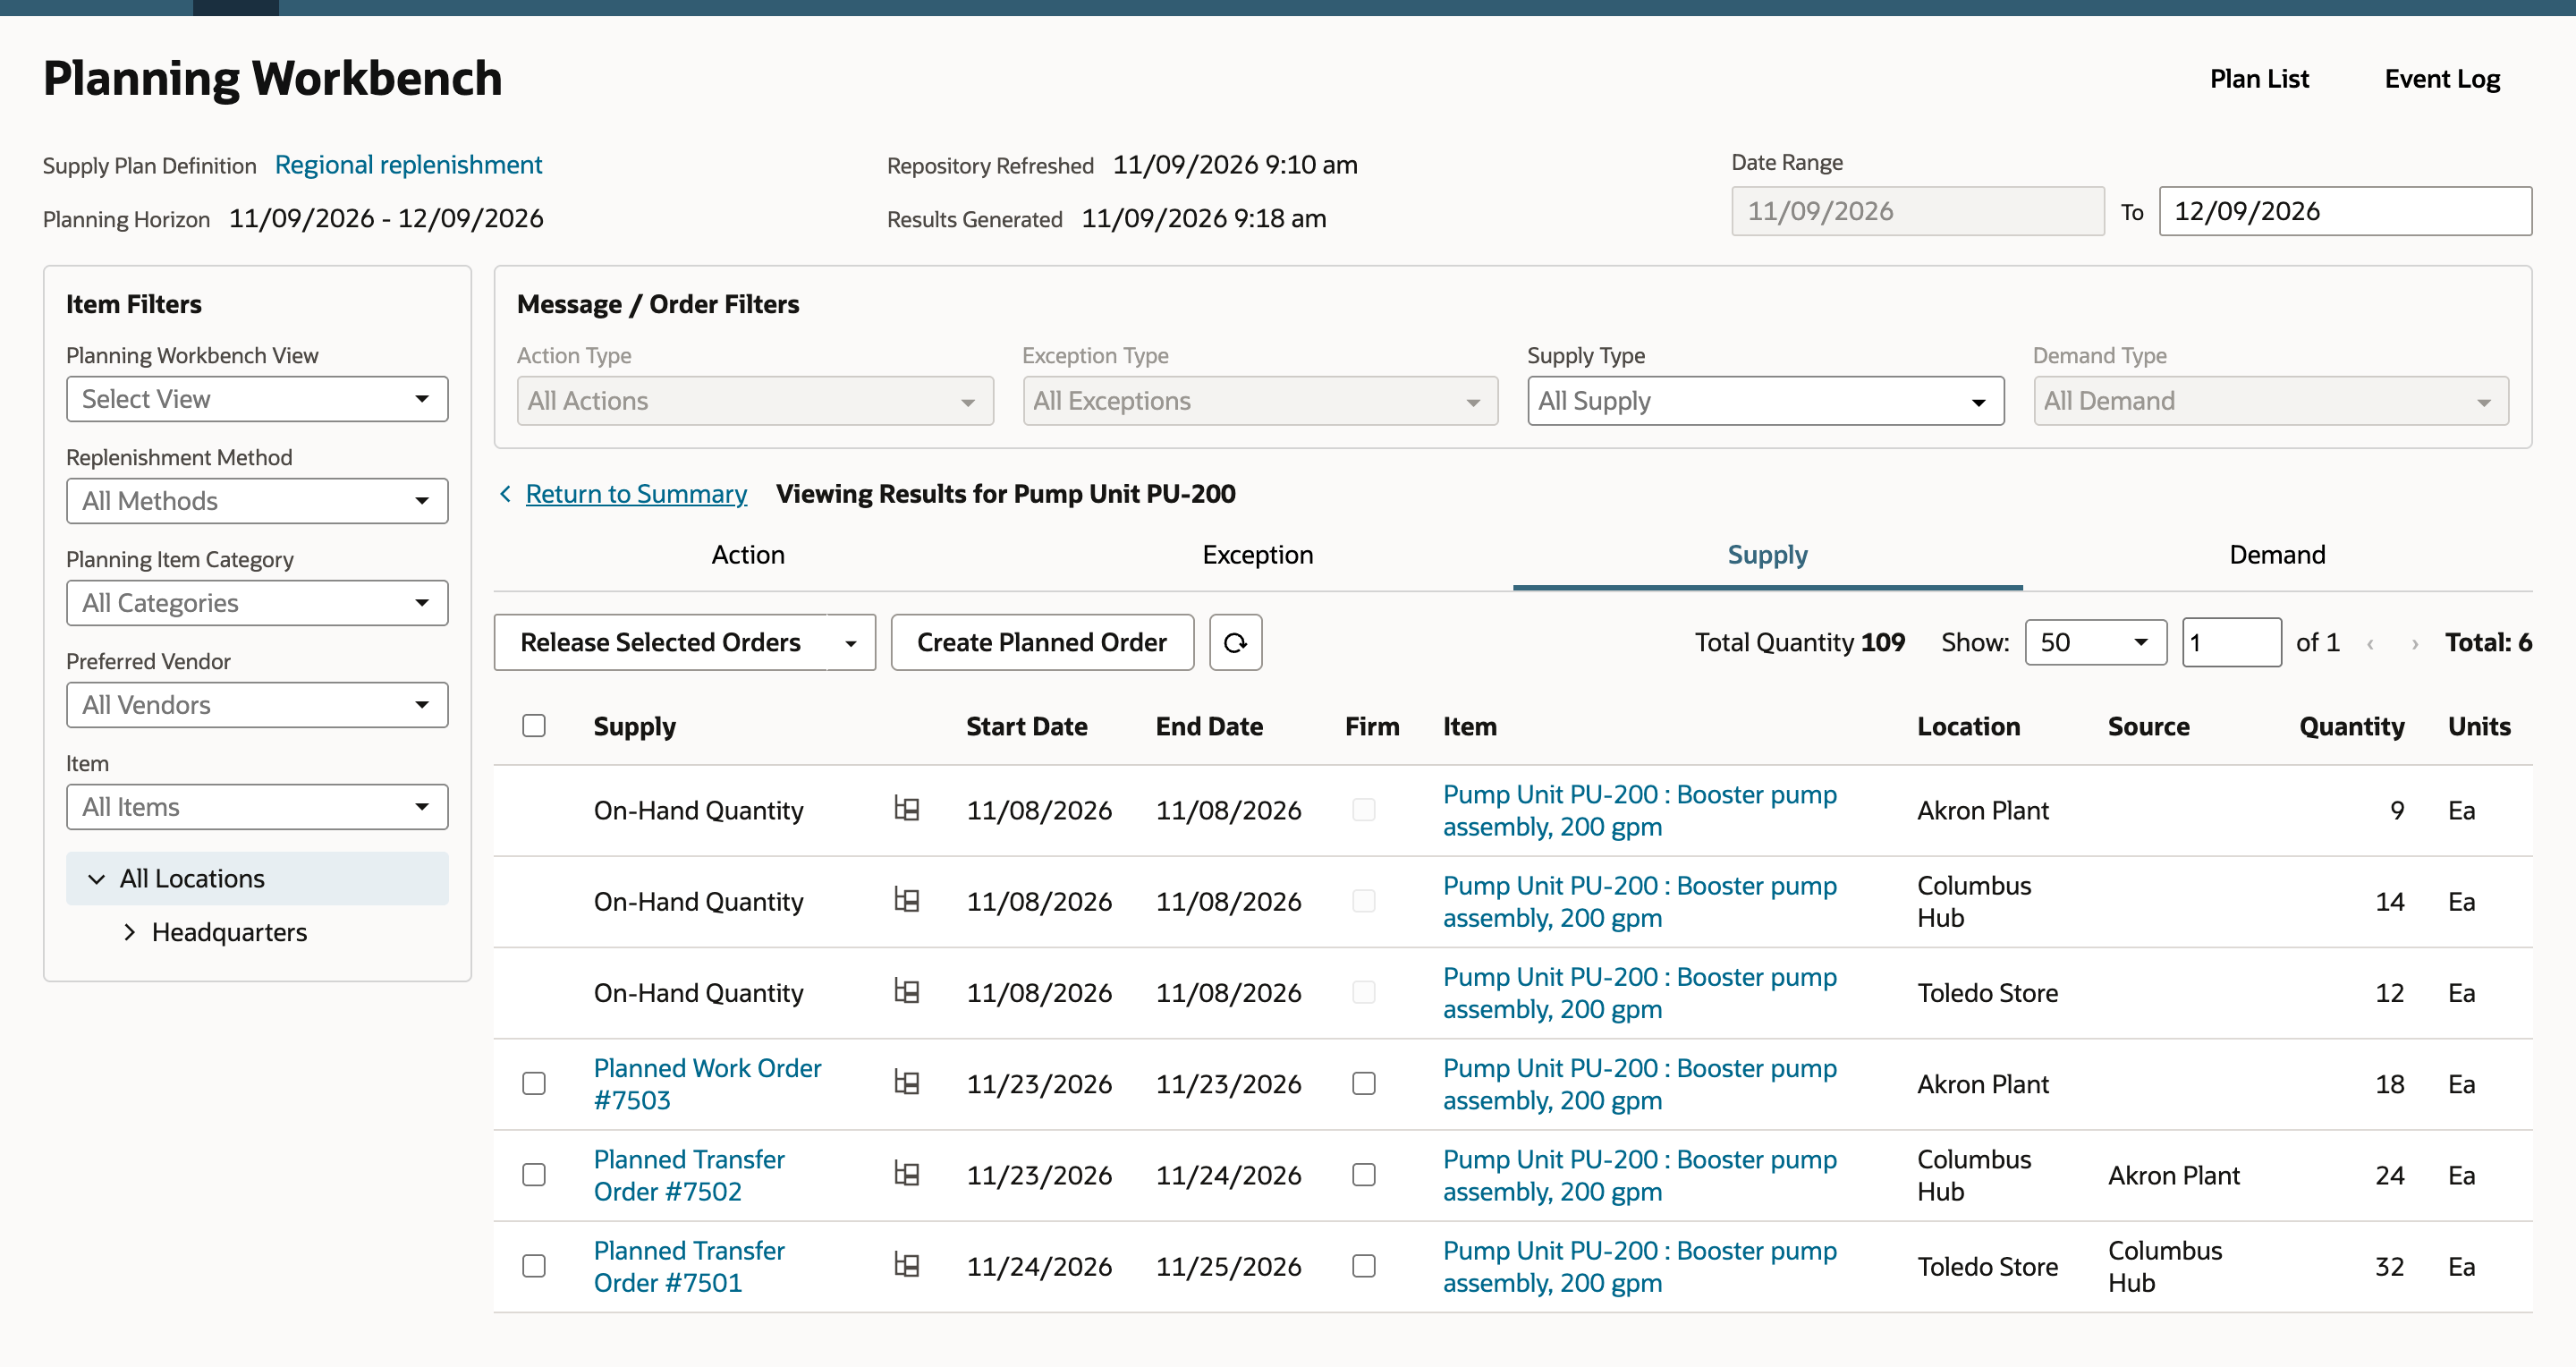Collapse the All Locations tree node
Screen dimensions: 2576x1367
pyautogui.click(x=97, y=879)
